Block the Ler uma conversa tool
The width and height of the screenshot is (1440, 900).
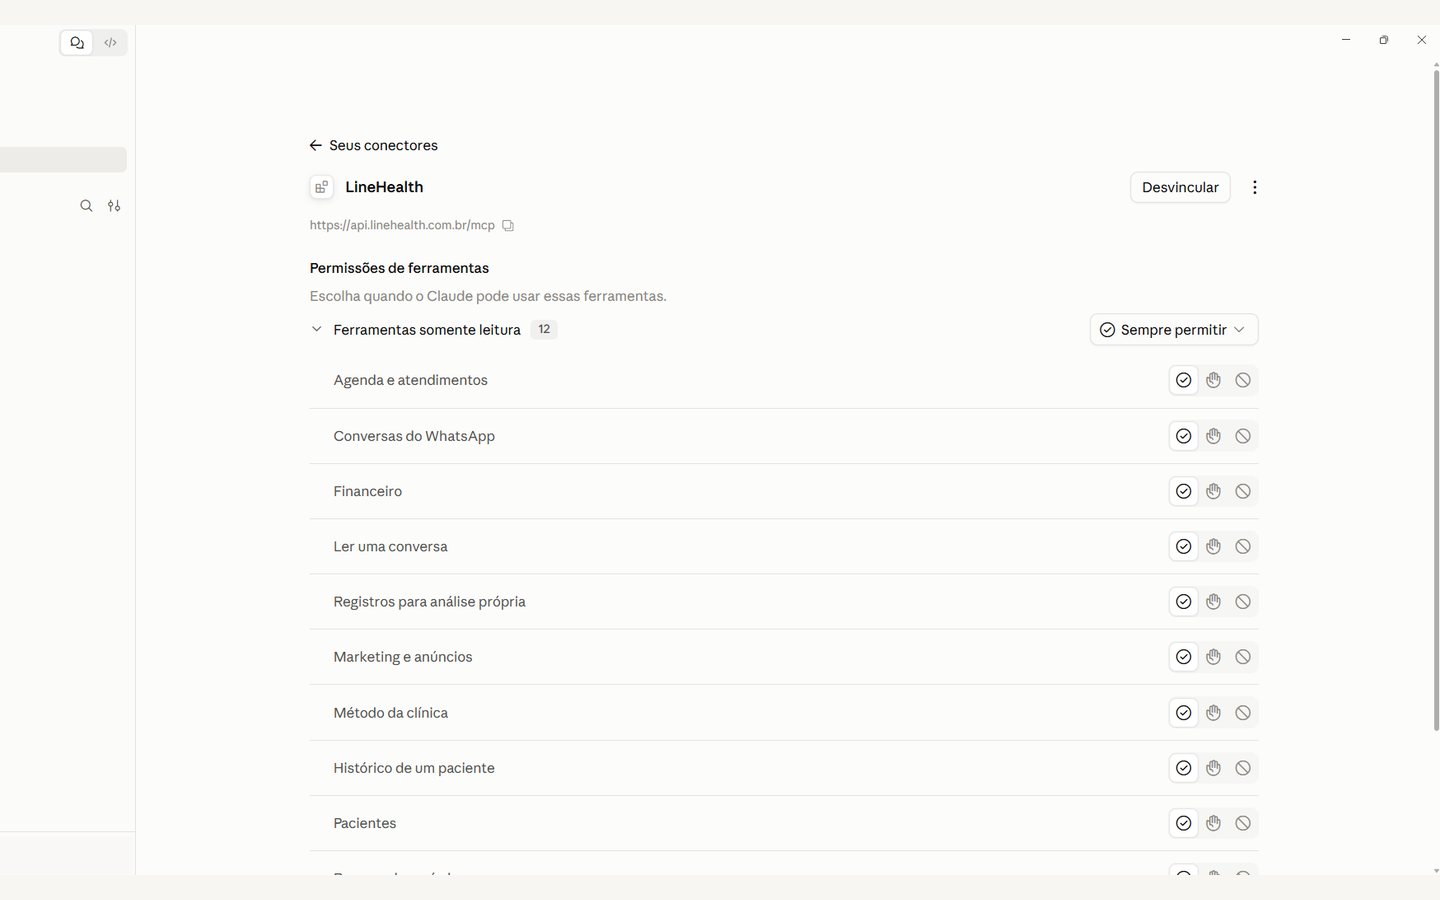(x=1243, y=547)
